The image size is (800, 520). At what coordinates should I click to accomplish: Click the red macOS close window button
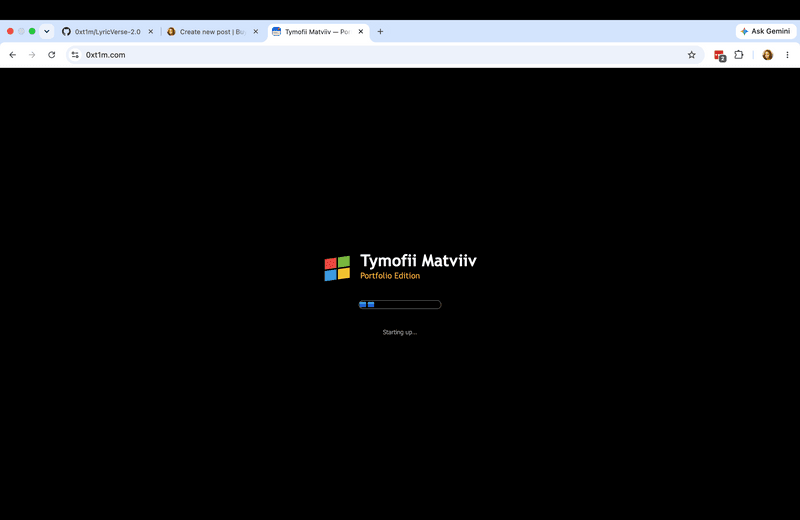click(10, 31)
